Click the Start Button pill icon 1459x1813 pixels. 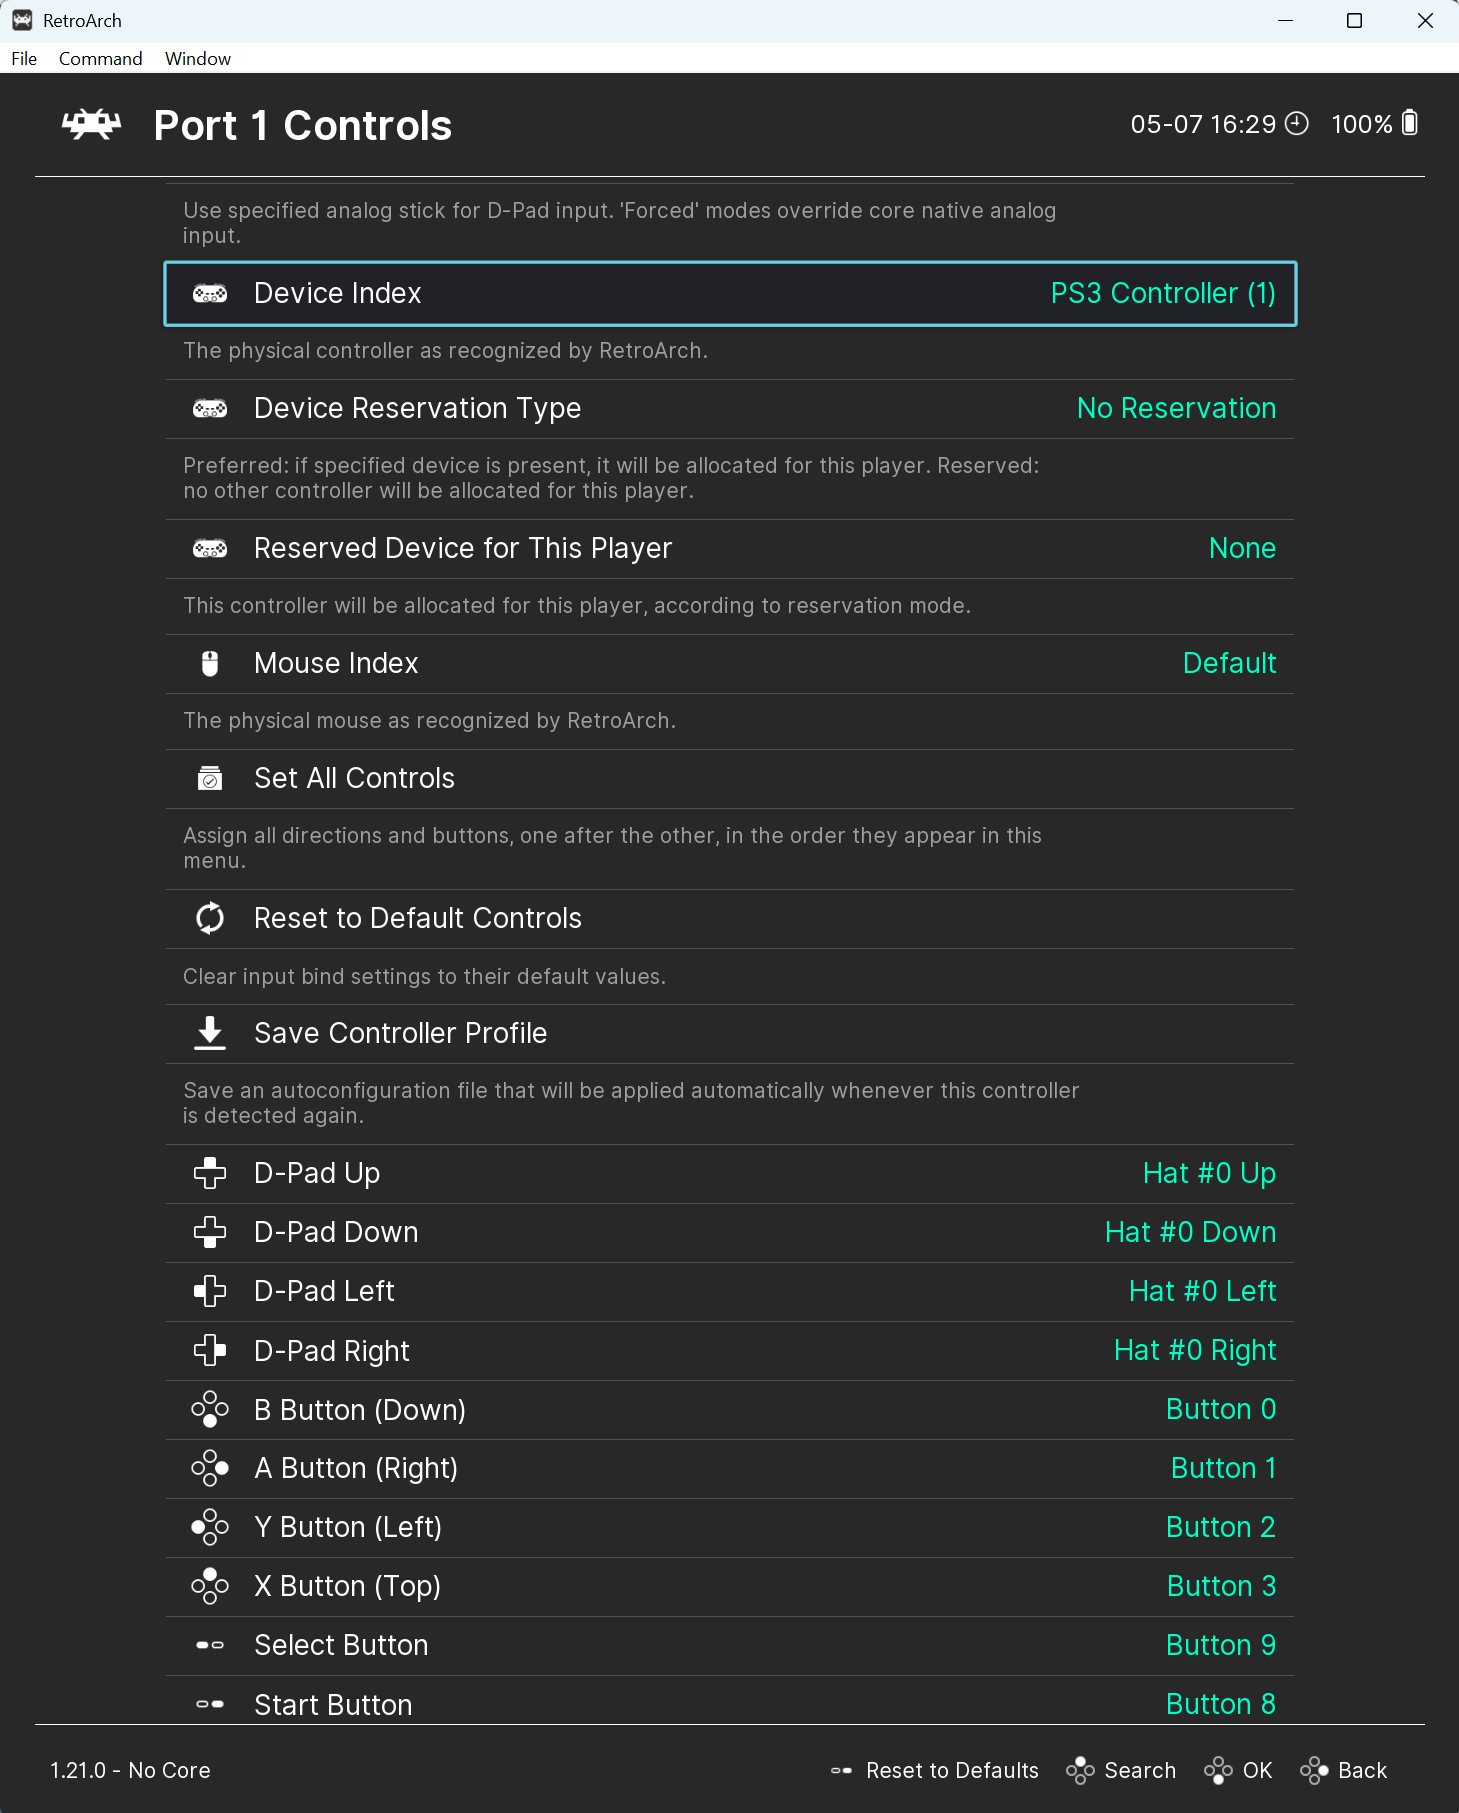click(x=210, y=1704)
